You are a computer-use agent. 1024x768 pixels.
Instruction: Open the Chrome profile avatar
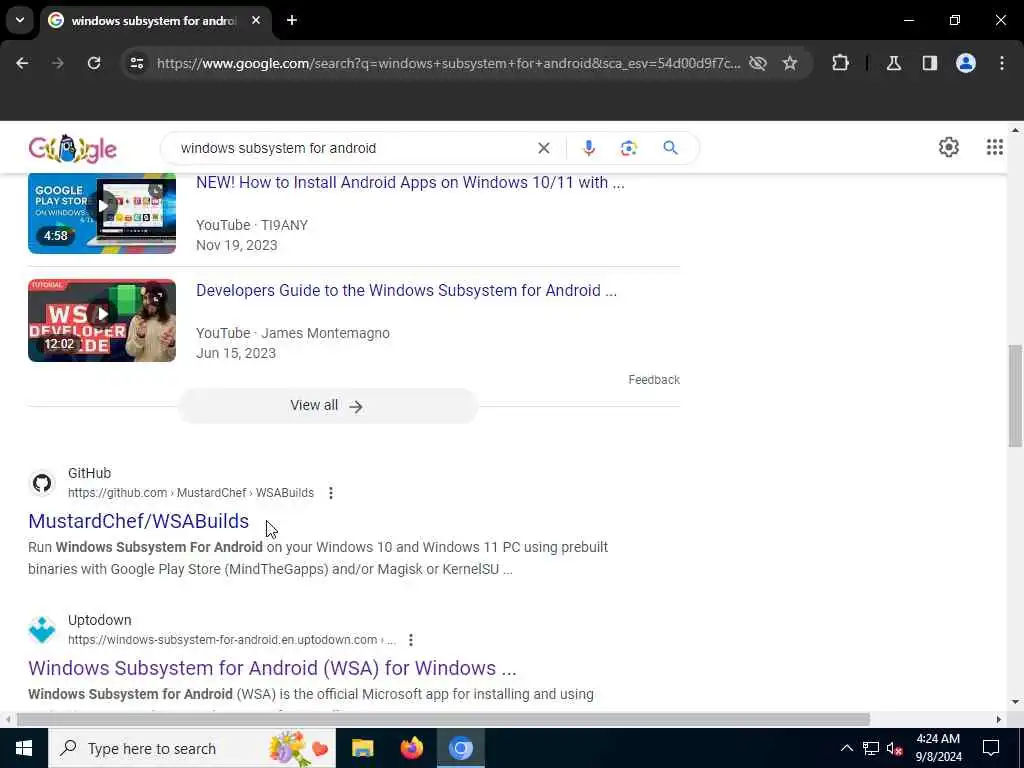click(x=966, y=63)
